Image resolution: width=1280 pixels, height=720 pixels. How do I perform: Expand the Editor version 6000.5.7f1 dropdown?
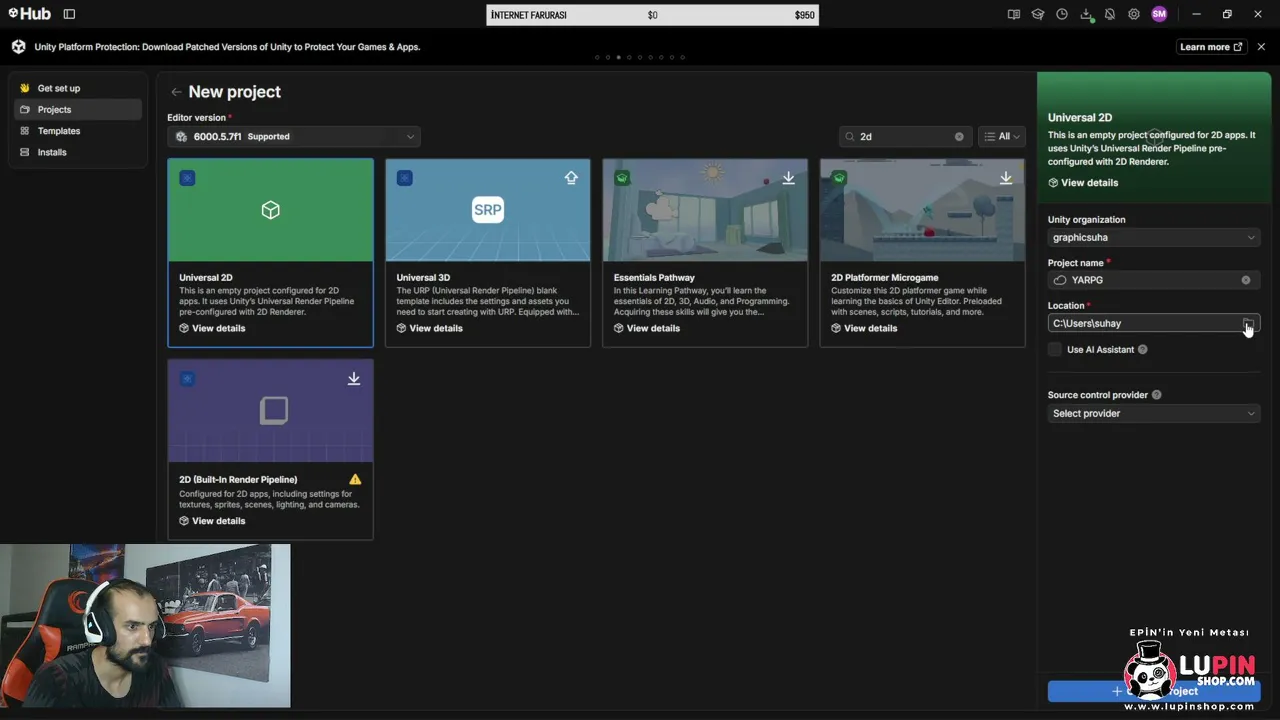point(294,137)
